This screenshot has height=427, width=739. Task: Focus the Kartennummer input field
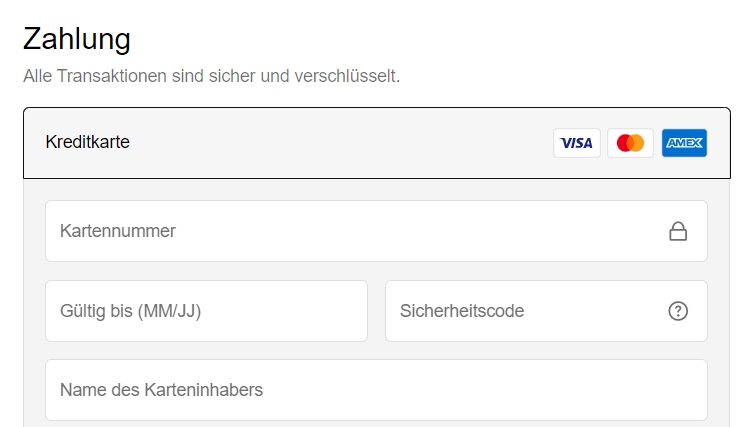[x=376, y=231]
